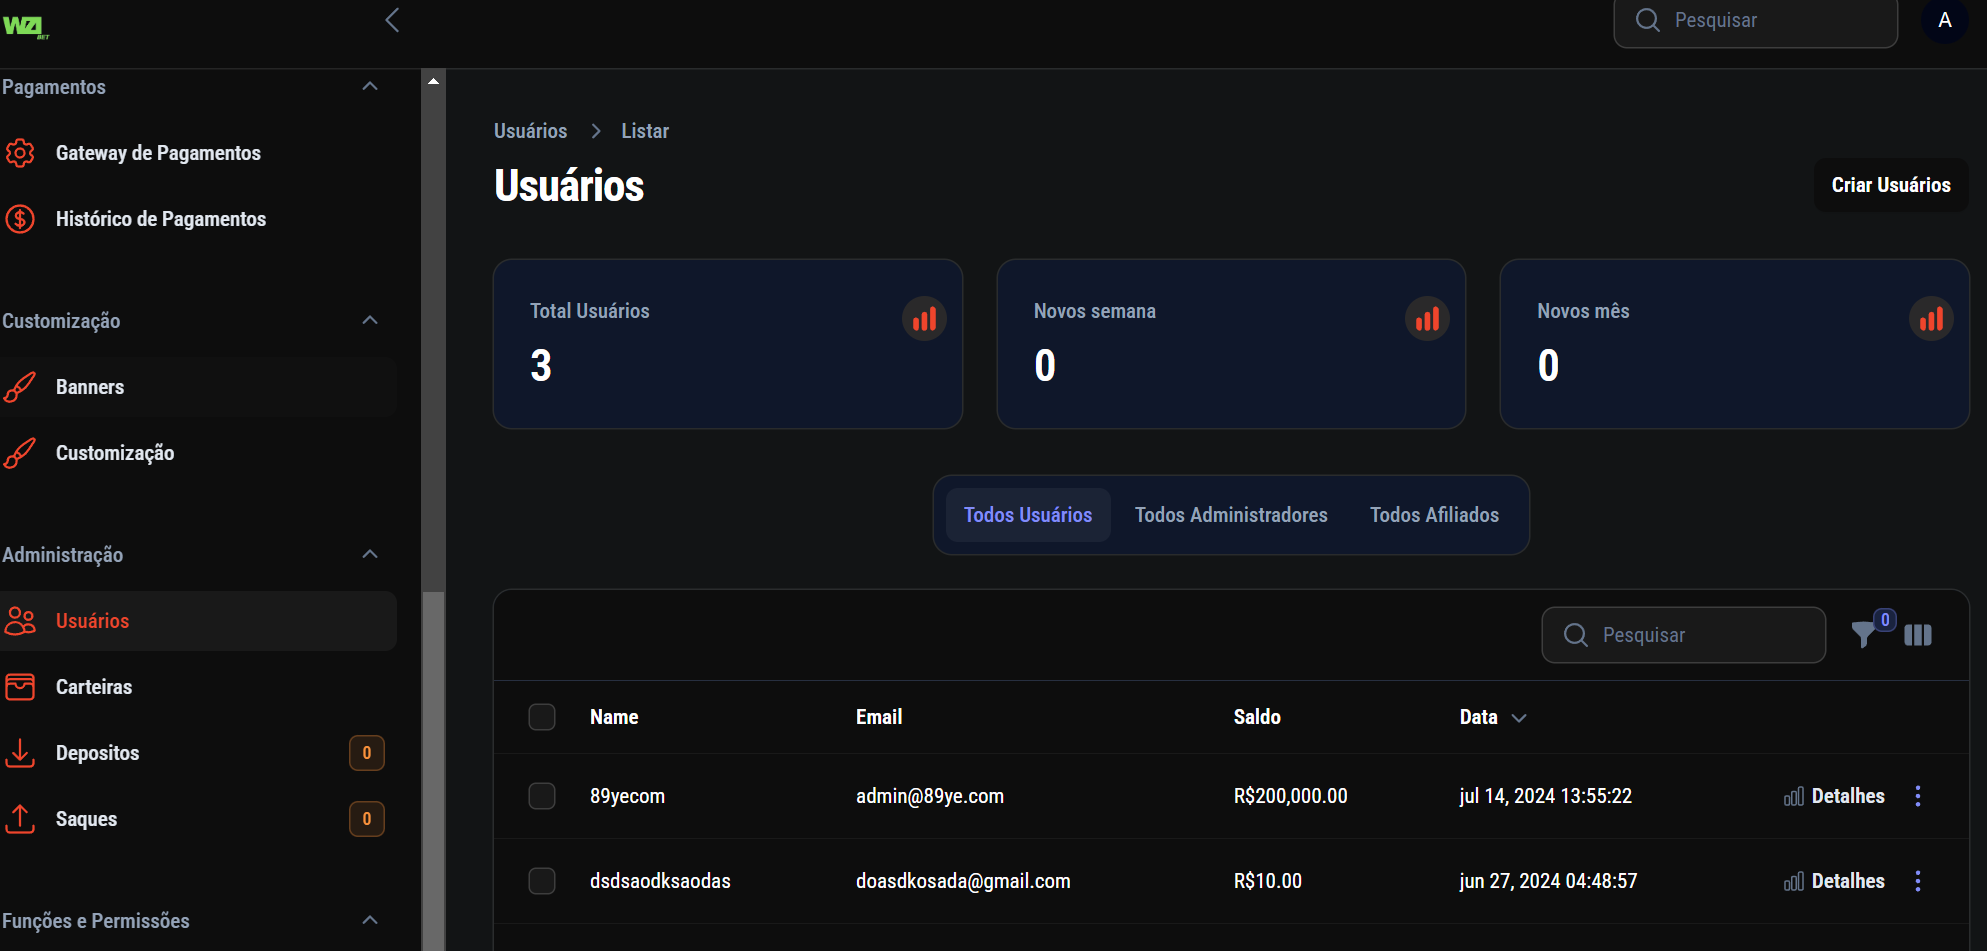Click the Banners brush icon

[x=20, y=387]
